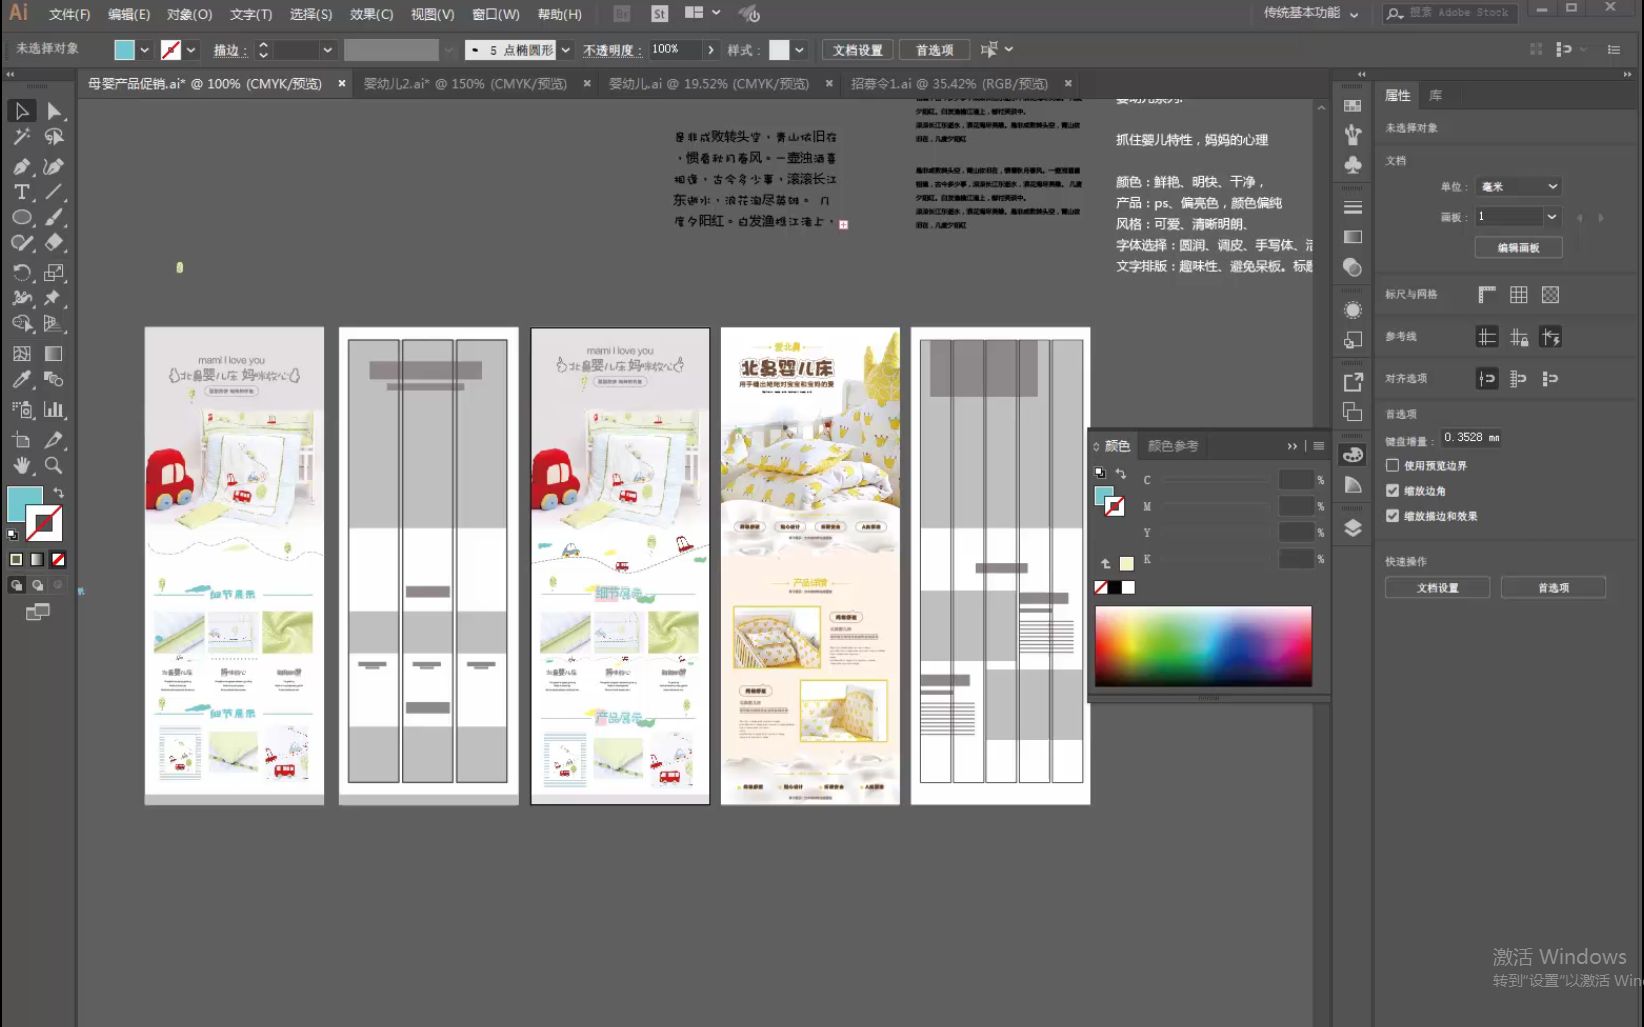Pick a color from the spectrum bar
This screenshot has height=1027, width=1644.
1203,646
